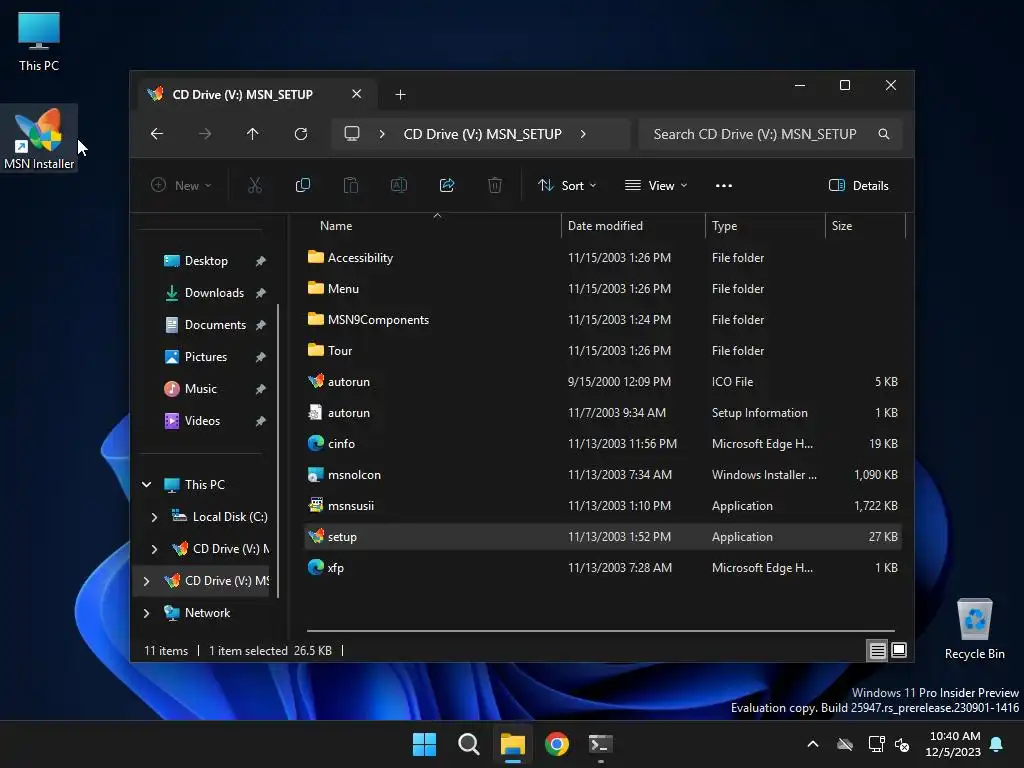Image resolution: width=1024 pixels, height=768 pixels.
Task: Open Google Chrome from the taskbar
Action: (x=557, y=744)
